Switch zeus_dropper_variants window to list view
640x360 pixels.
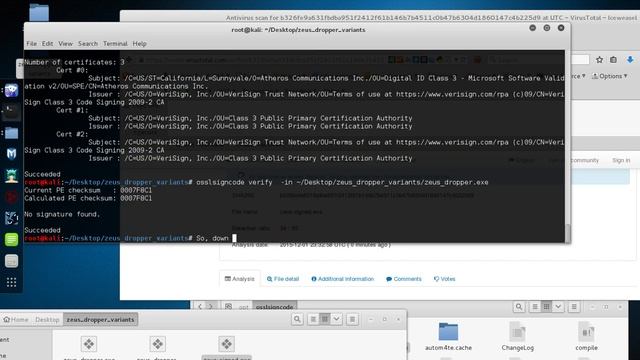click(x=313, y=319)
